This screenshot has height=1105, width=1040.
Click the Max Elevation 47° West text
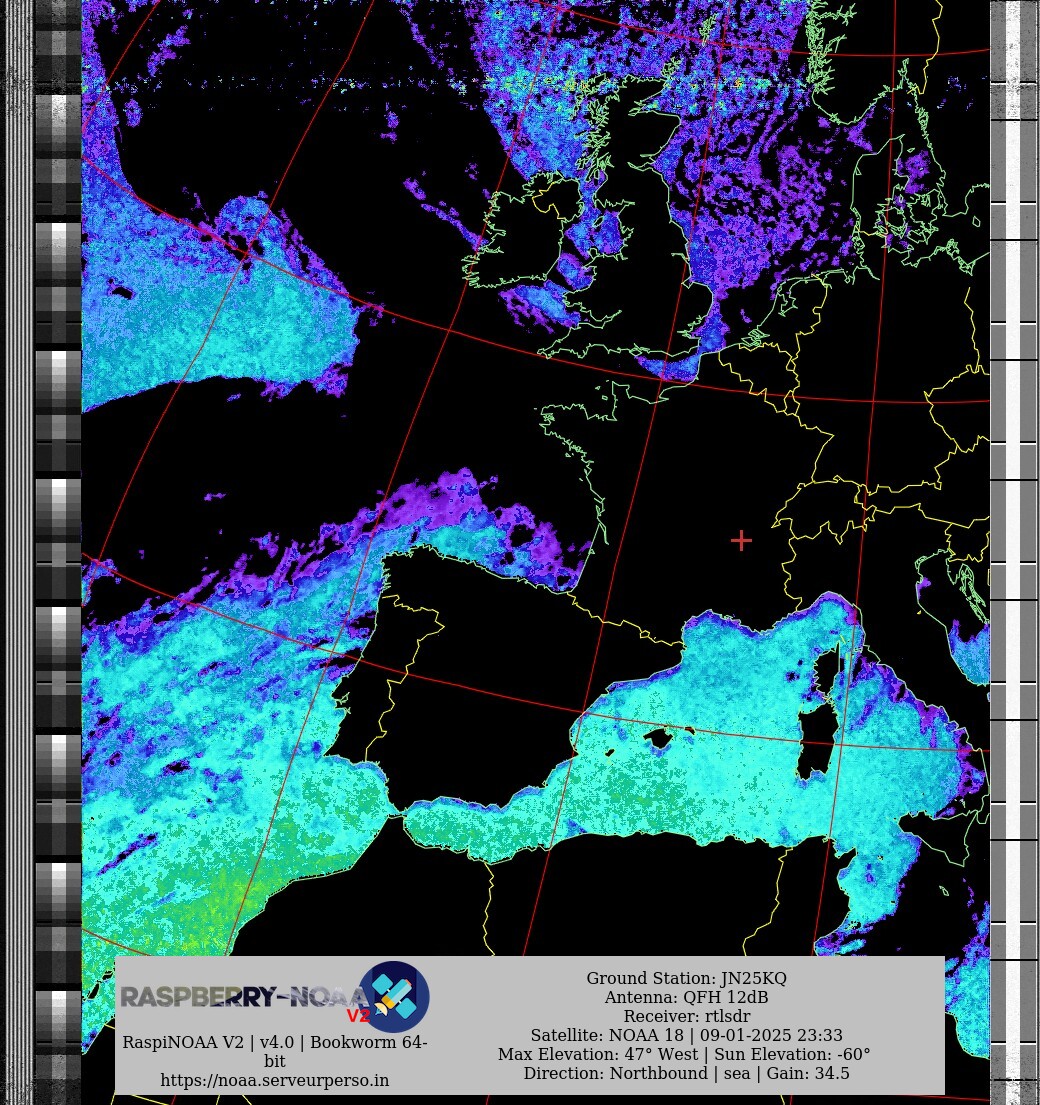pyautogui.click(x=684, y=1055)
